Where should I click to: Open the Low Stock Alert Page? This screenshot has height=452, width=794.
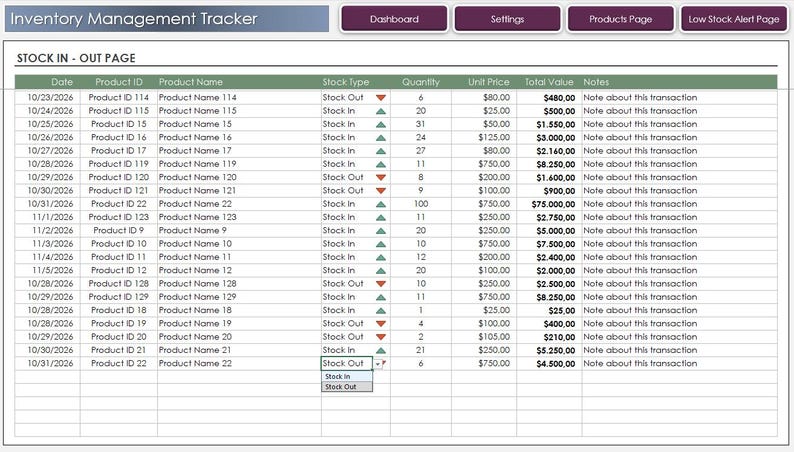tap(734, 19)
